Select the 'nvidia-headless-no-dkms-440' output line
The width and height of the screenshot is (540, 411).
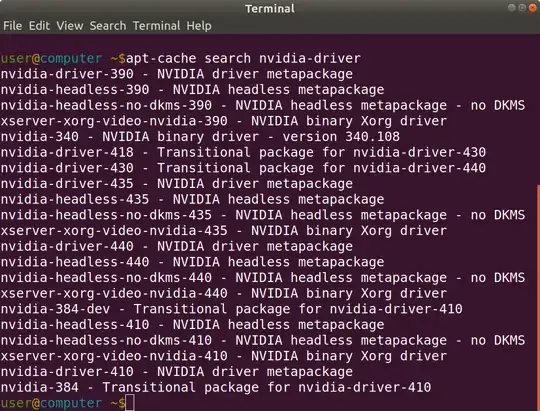[263, 278]
